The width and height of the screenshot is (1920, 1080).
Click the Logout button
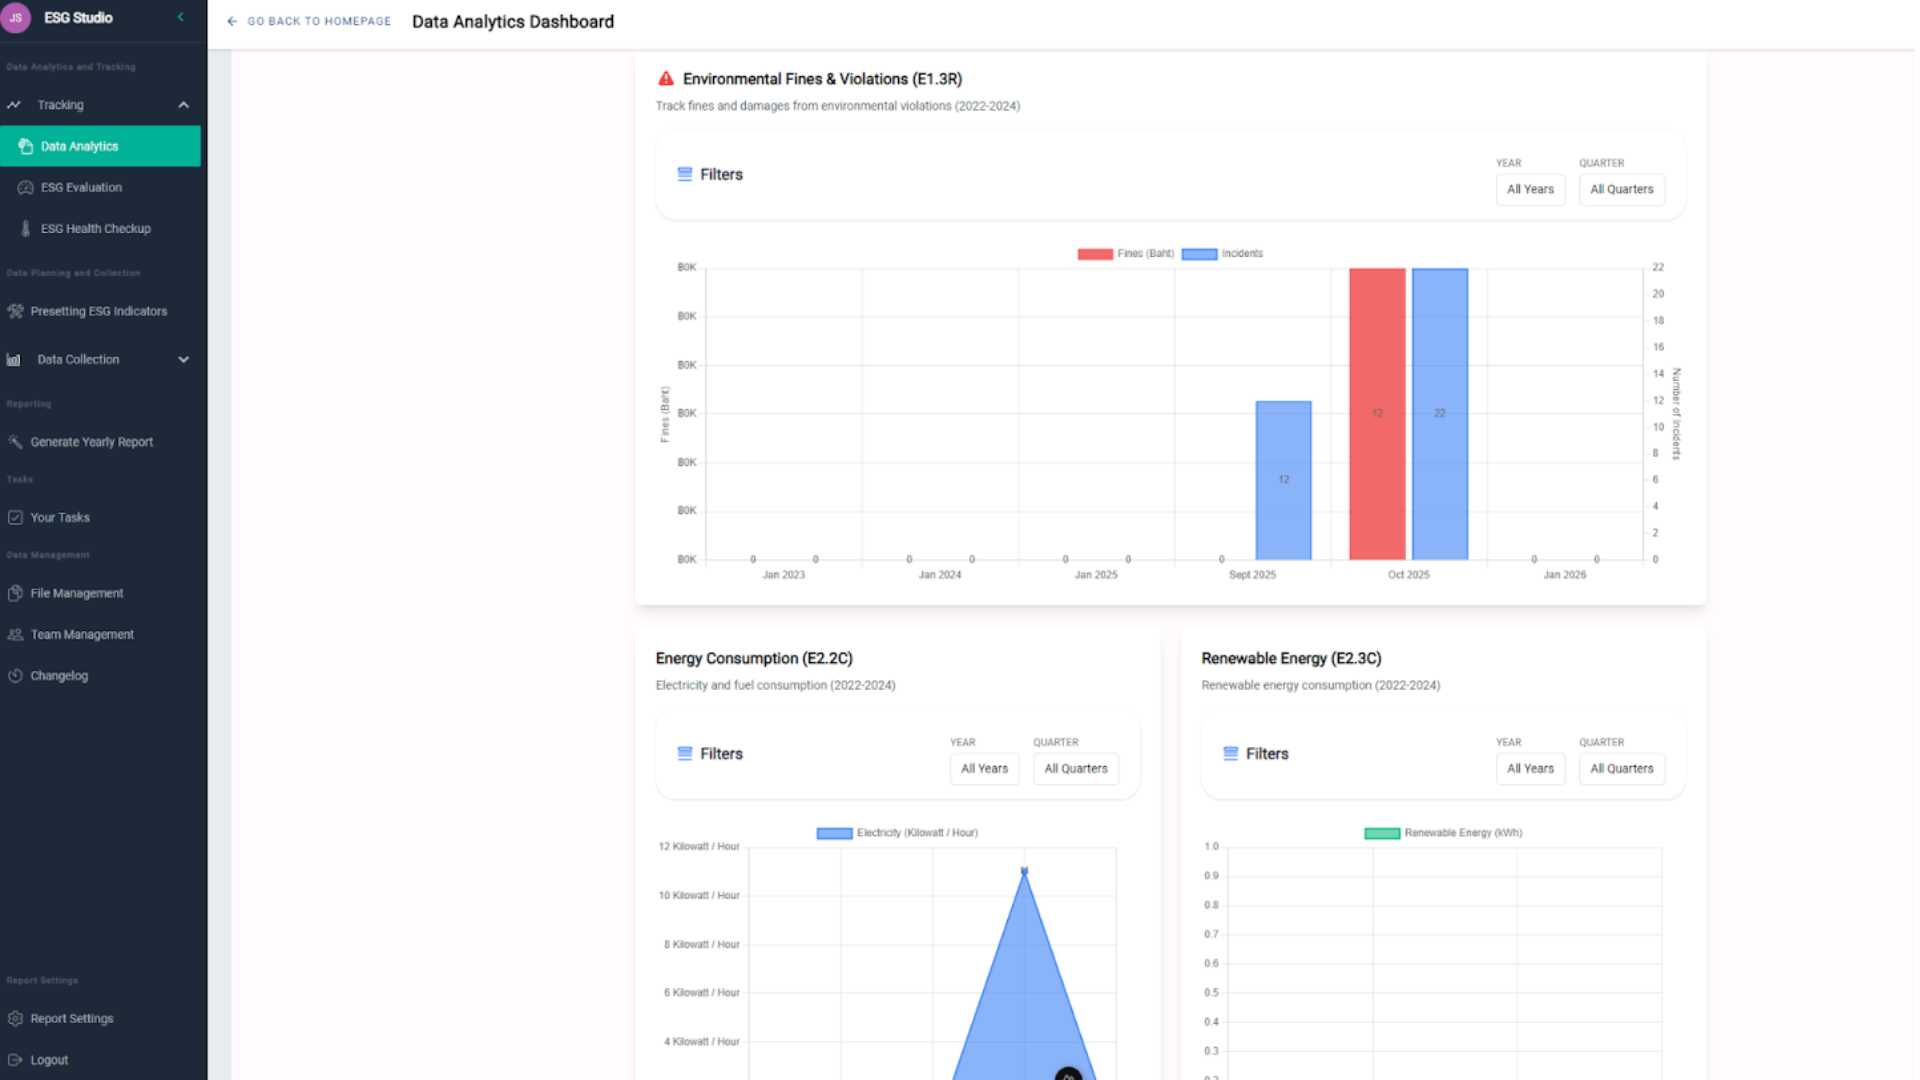click(x=49, y=1060)
